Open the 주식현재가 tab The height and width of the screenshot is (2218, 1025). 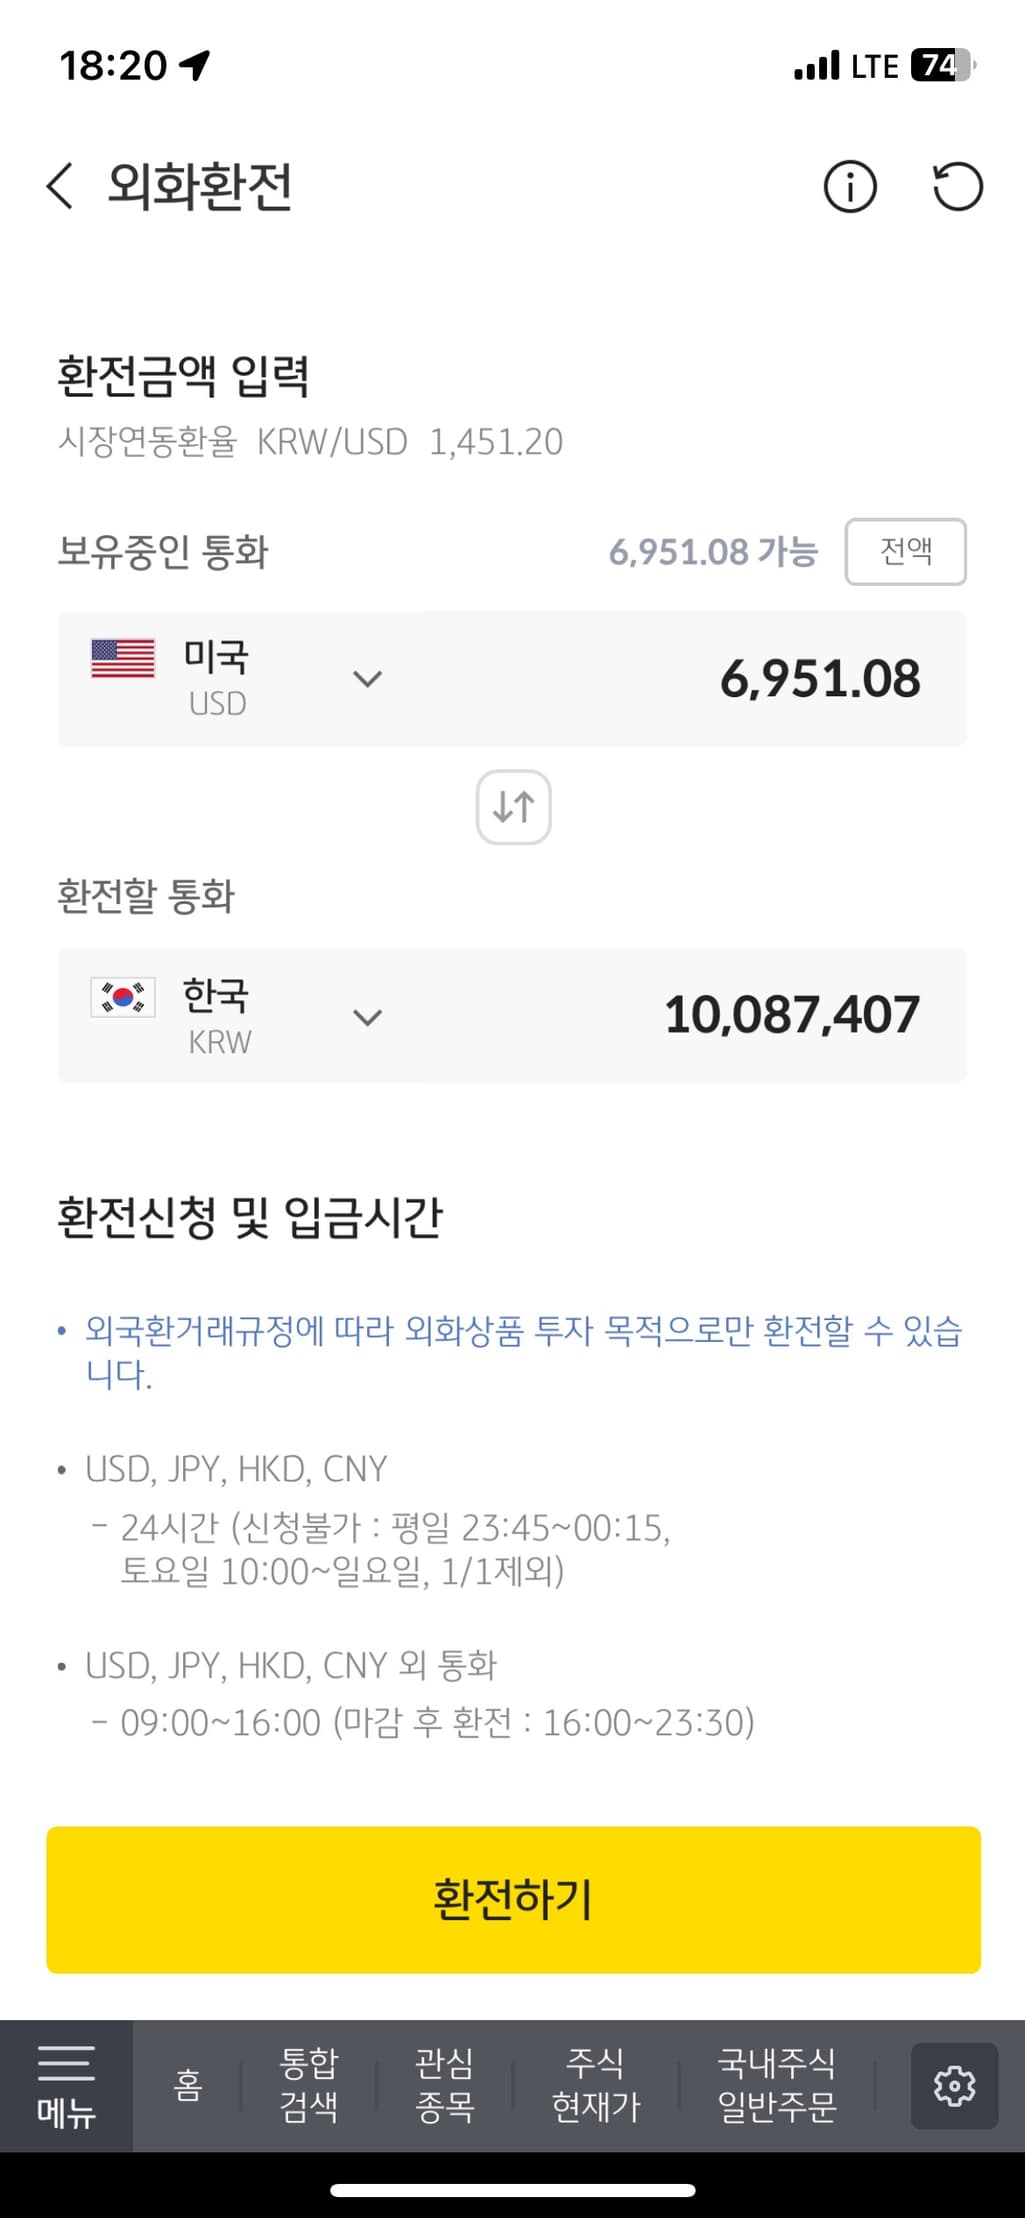coord(596,2086)
